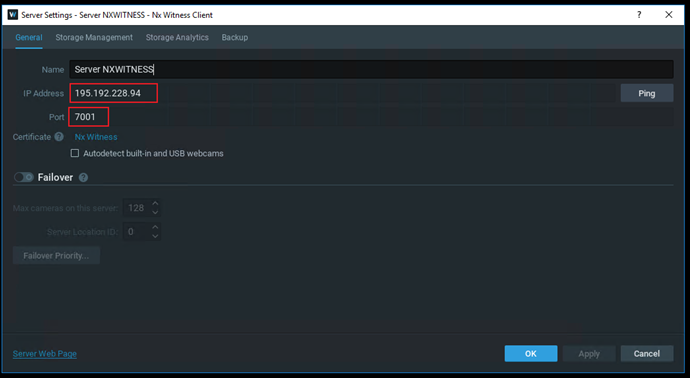Click the server Name input field

pos(371,70)
